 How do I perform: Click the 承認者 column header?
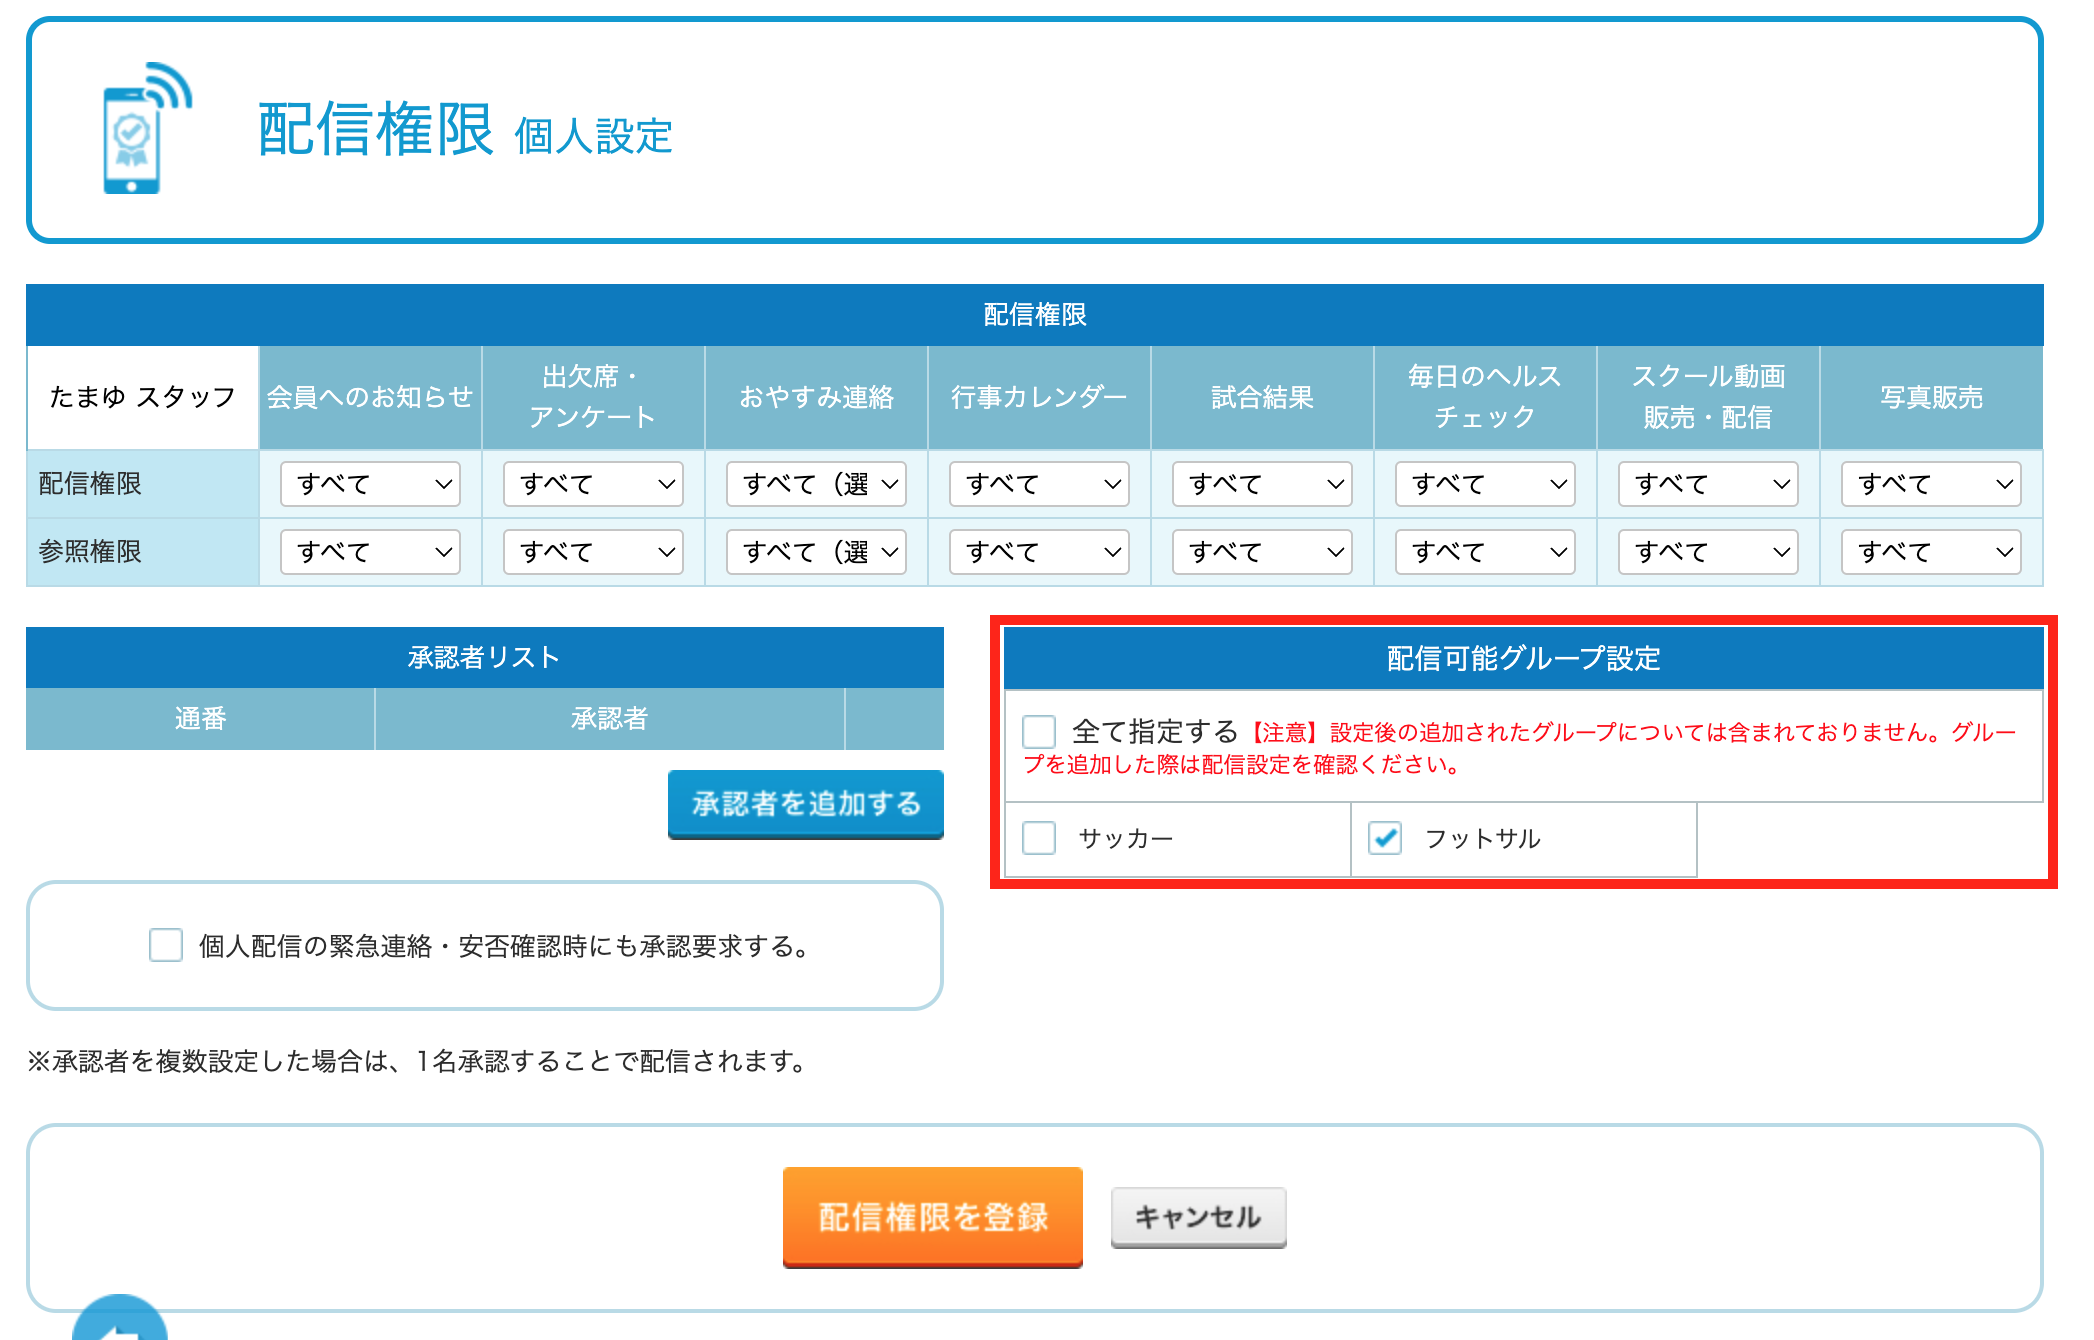click(610, 719)
